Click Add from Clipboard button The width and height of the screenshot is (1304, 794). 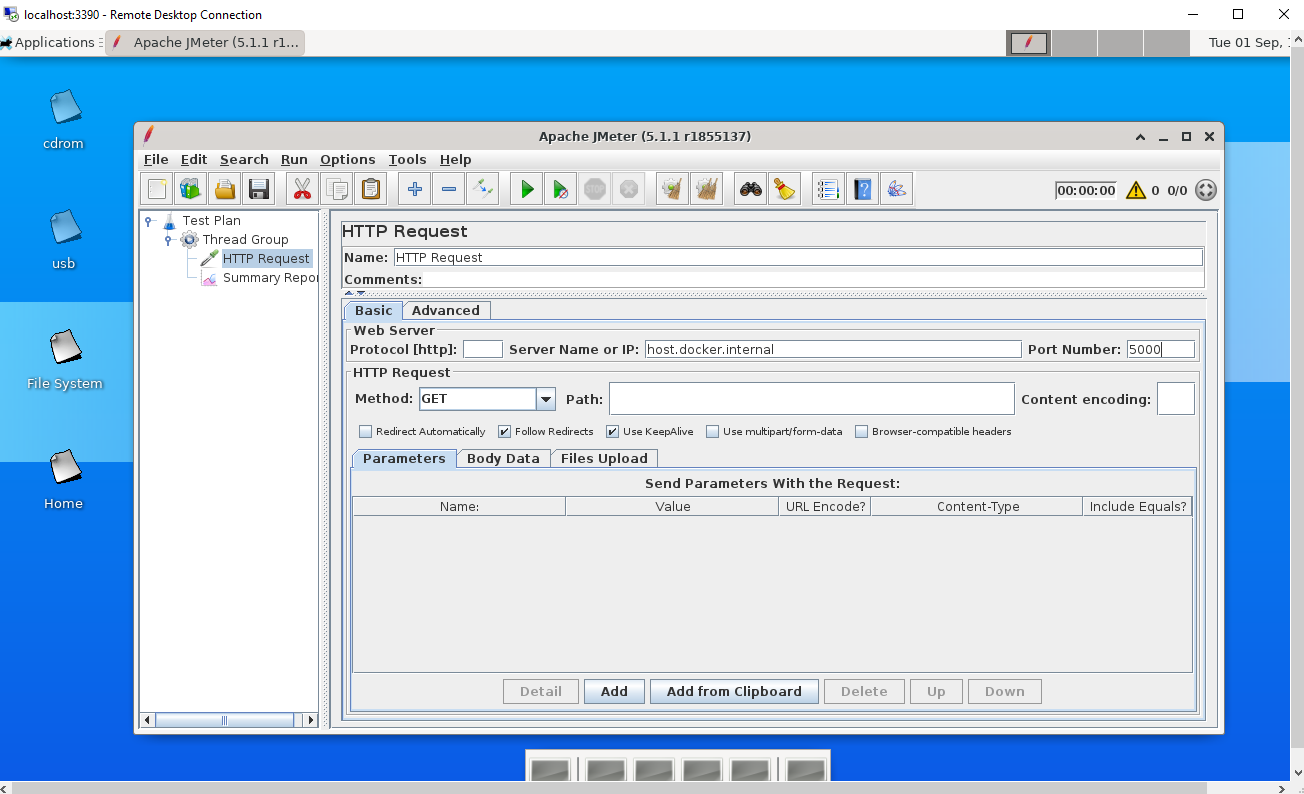tap(734, 692)
